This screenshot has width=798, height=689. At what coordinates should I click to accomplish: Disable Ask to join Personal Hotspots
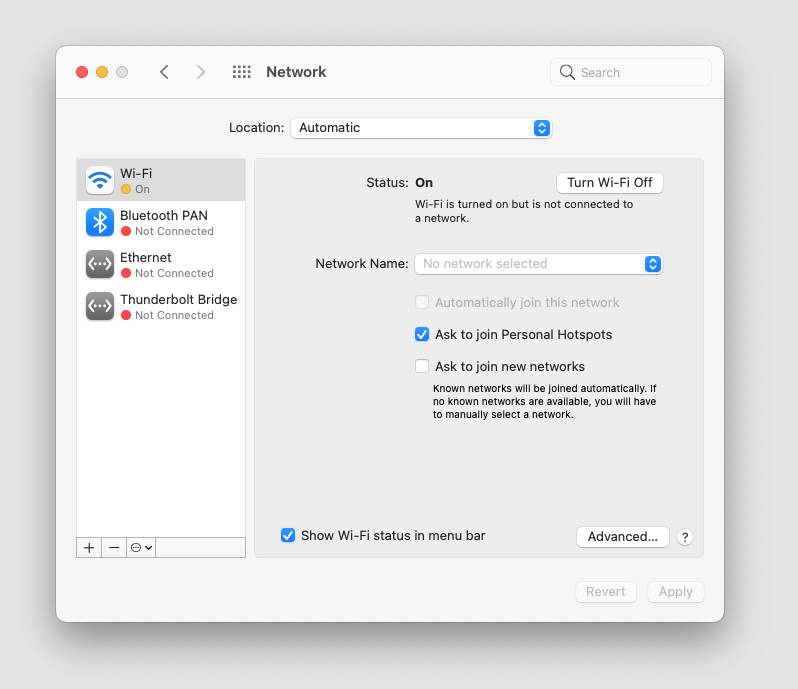(x=422, y=334)
